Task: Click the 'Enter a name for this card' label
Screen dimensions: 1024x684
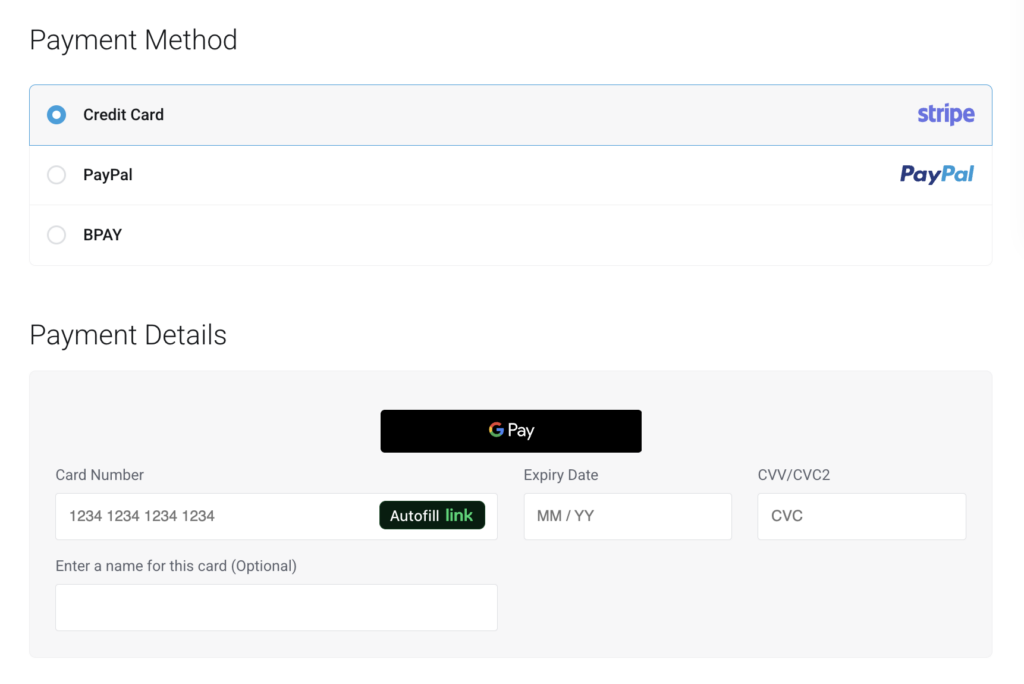Action: (176, 566)
